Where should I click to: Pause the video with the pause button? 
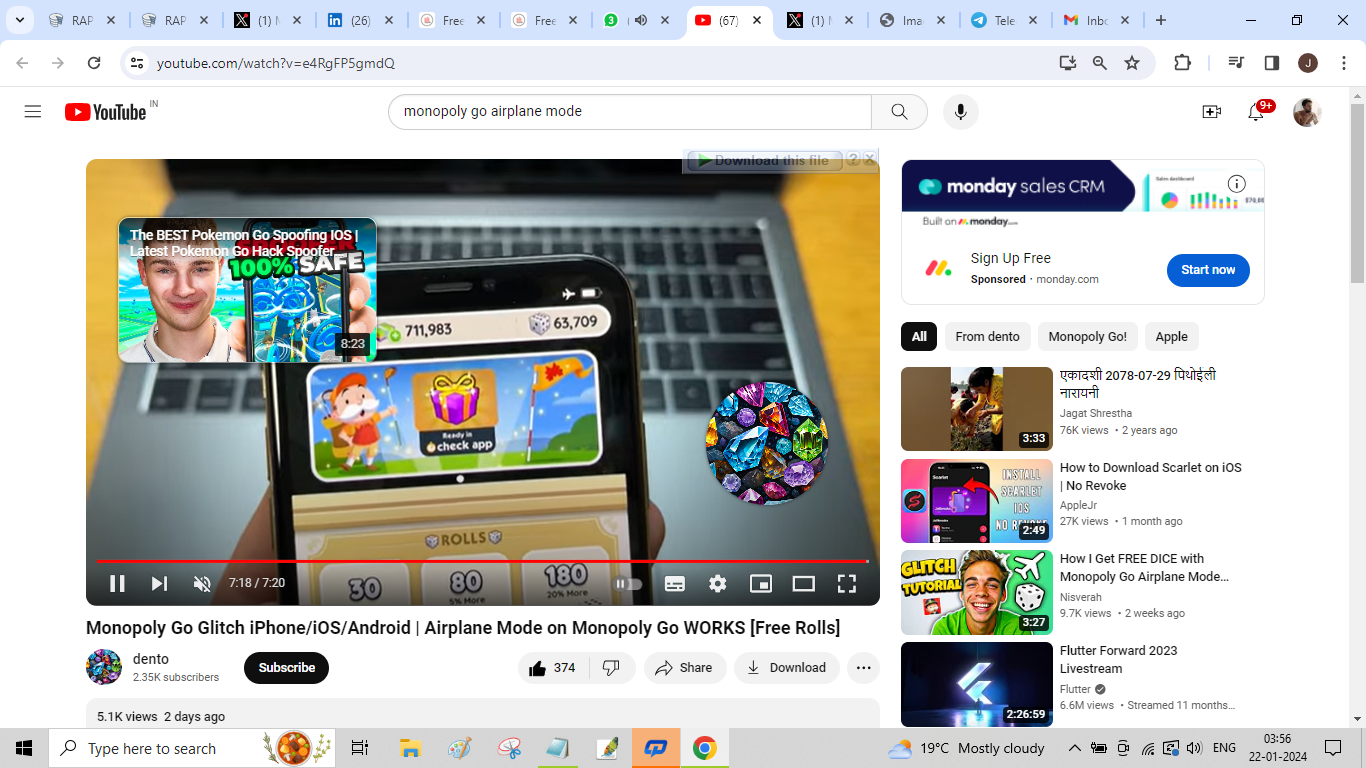117,584
